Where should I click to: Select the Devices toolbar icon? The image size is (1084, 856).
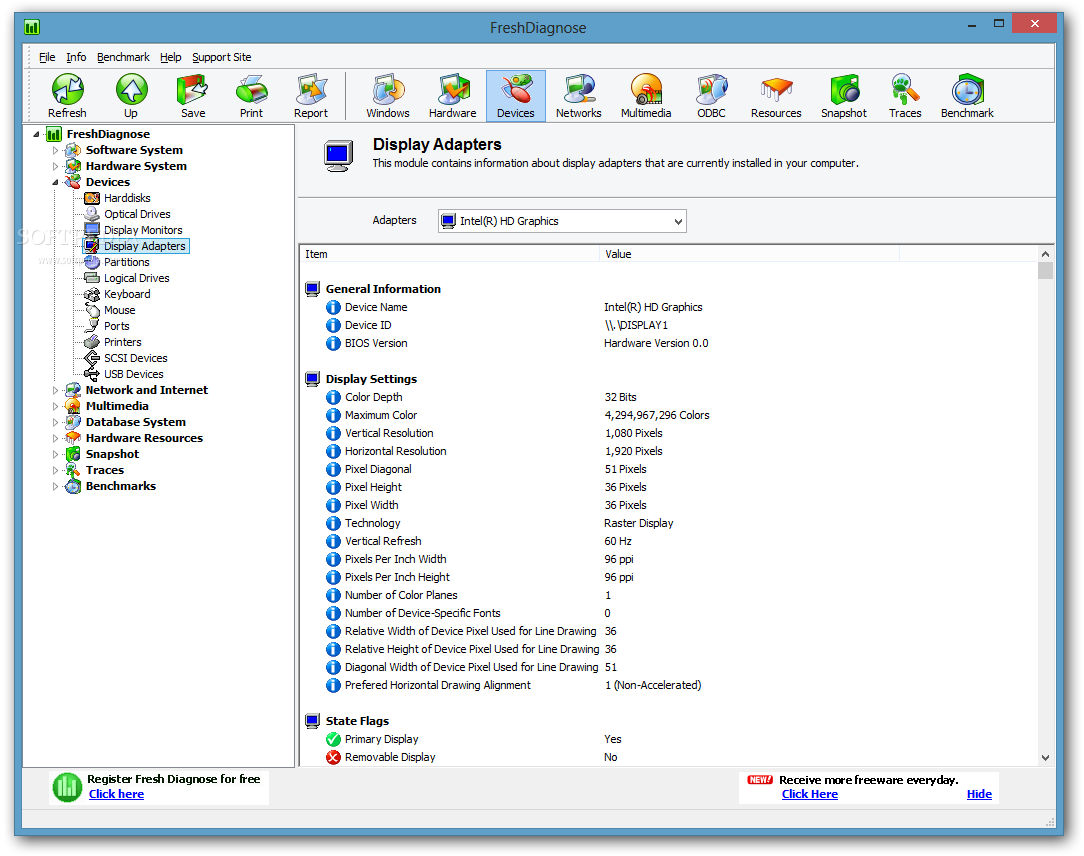(x=516, y=96)
